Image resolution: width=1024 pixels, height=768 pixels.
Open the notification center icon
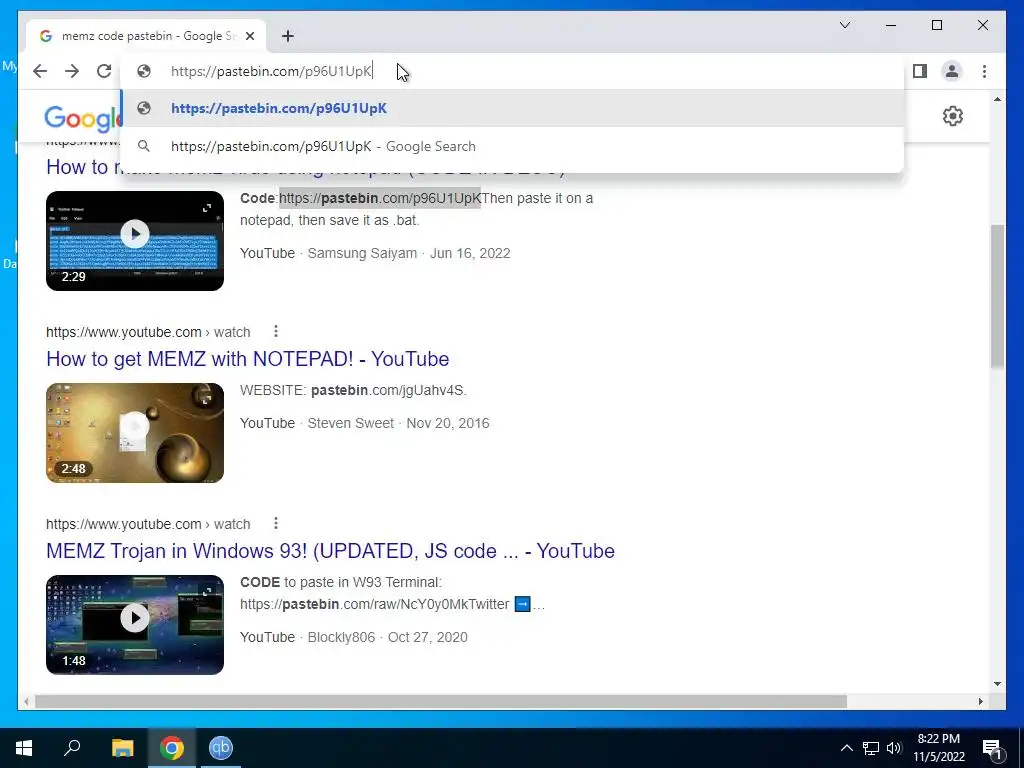pyautogui.click(x=992, y=748)
